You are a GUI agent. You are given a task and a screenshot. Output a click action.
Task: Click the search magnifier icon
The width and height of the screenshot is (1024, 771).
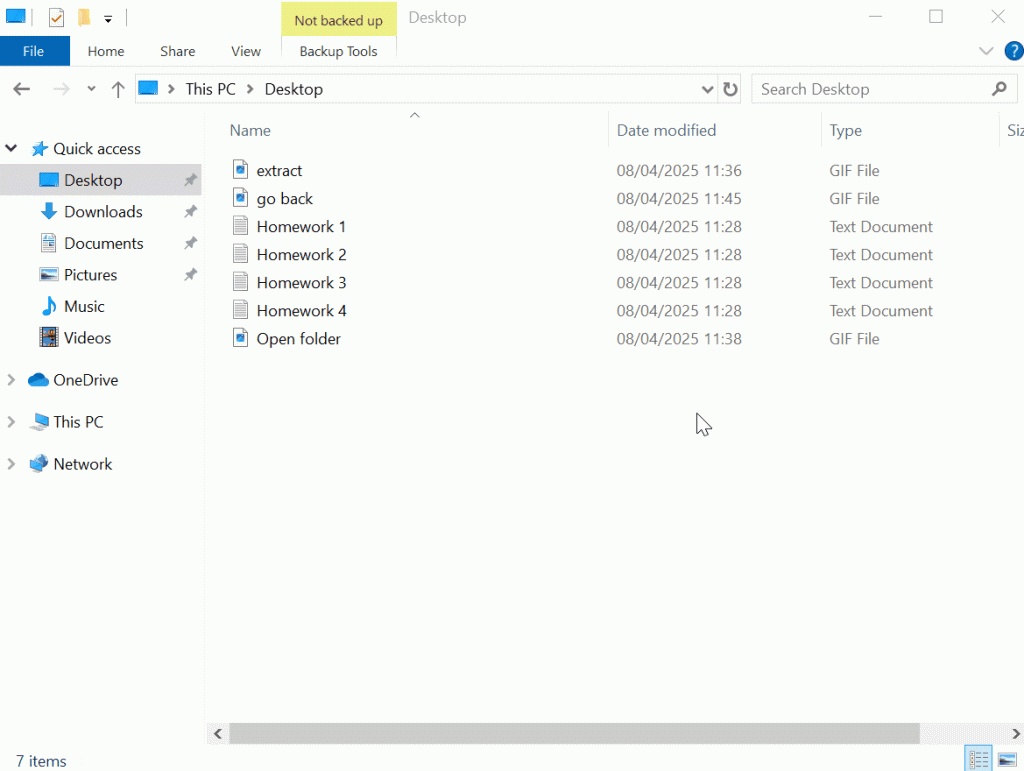[998, 89]
